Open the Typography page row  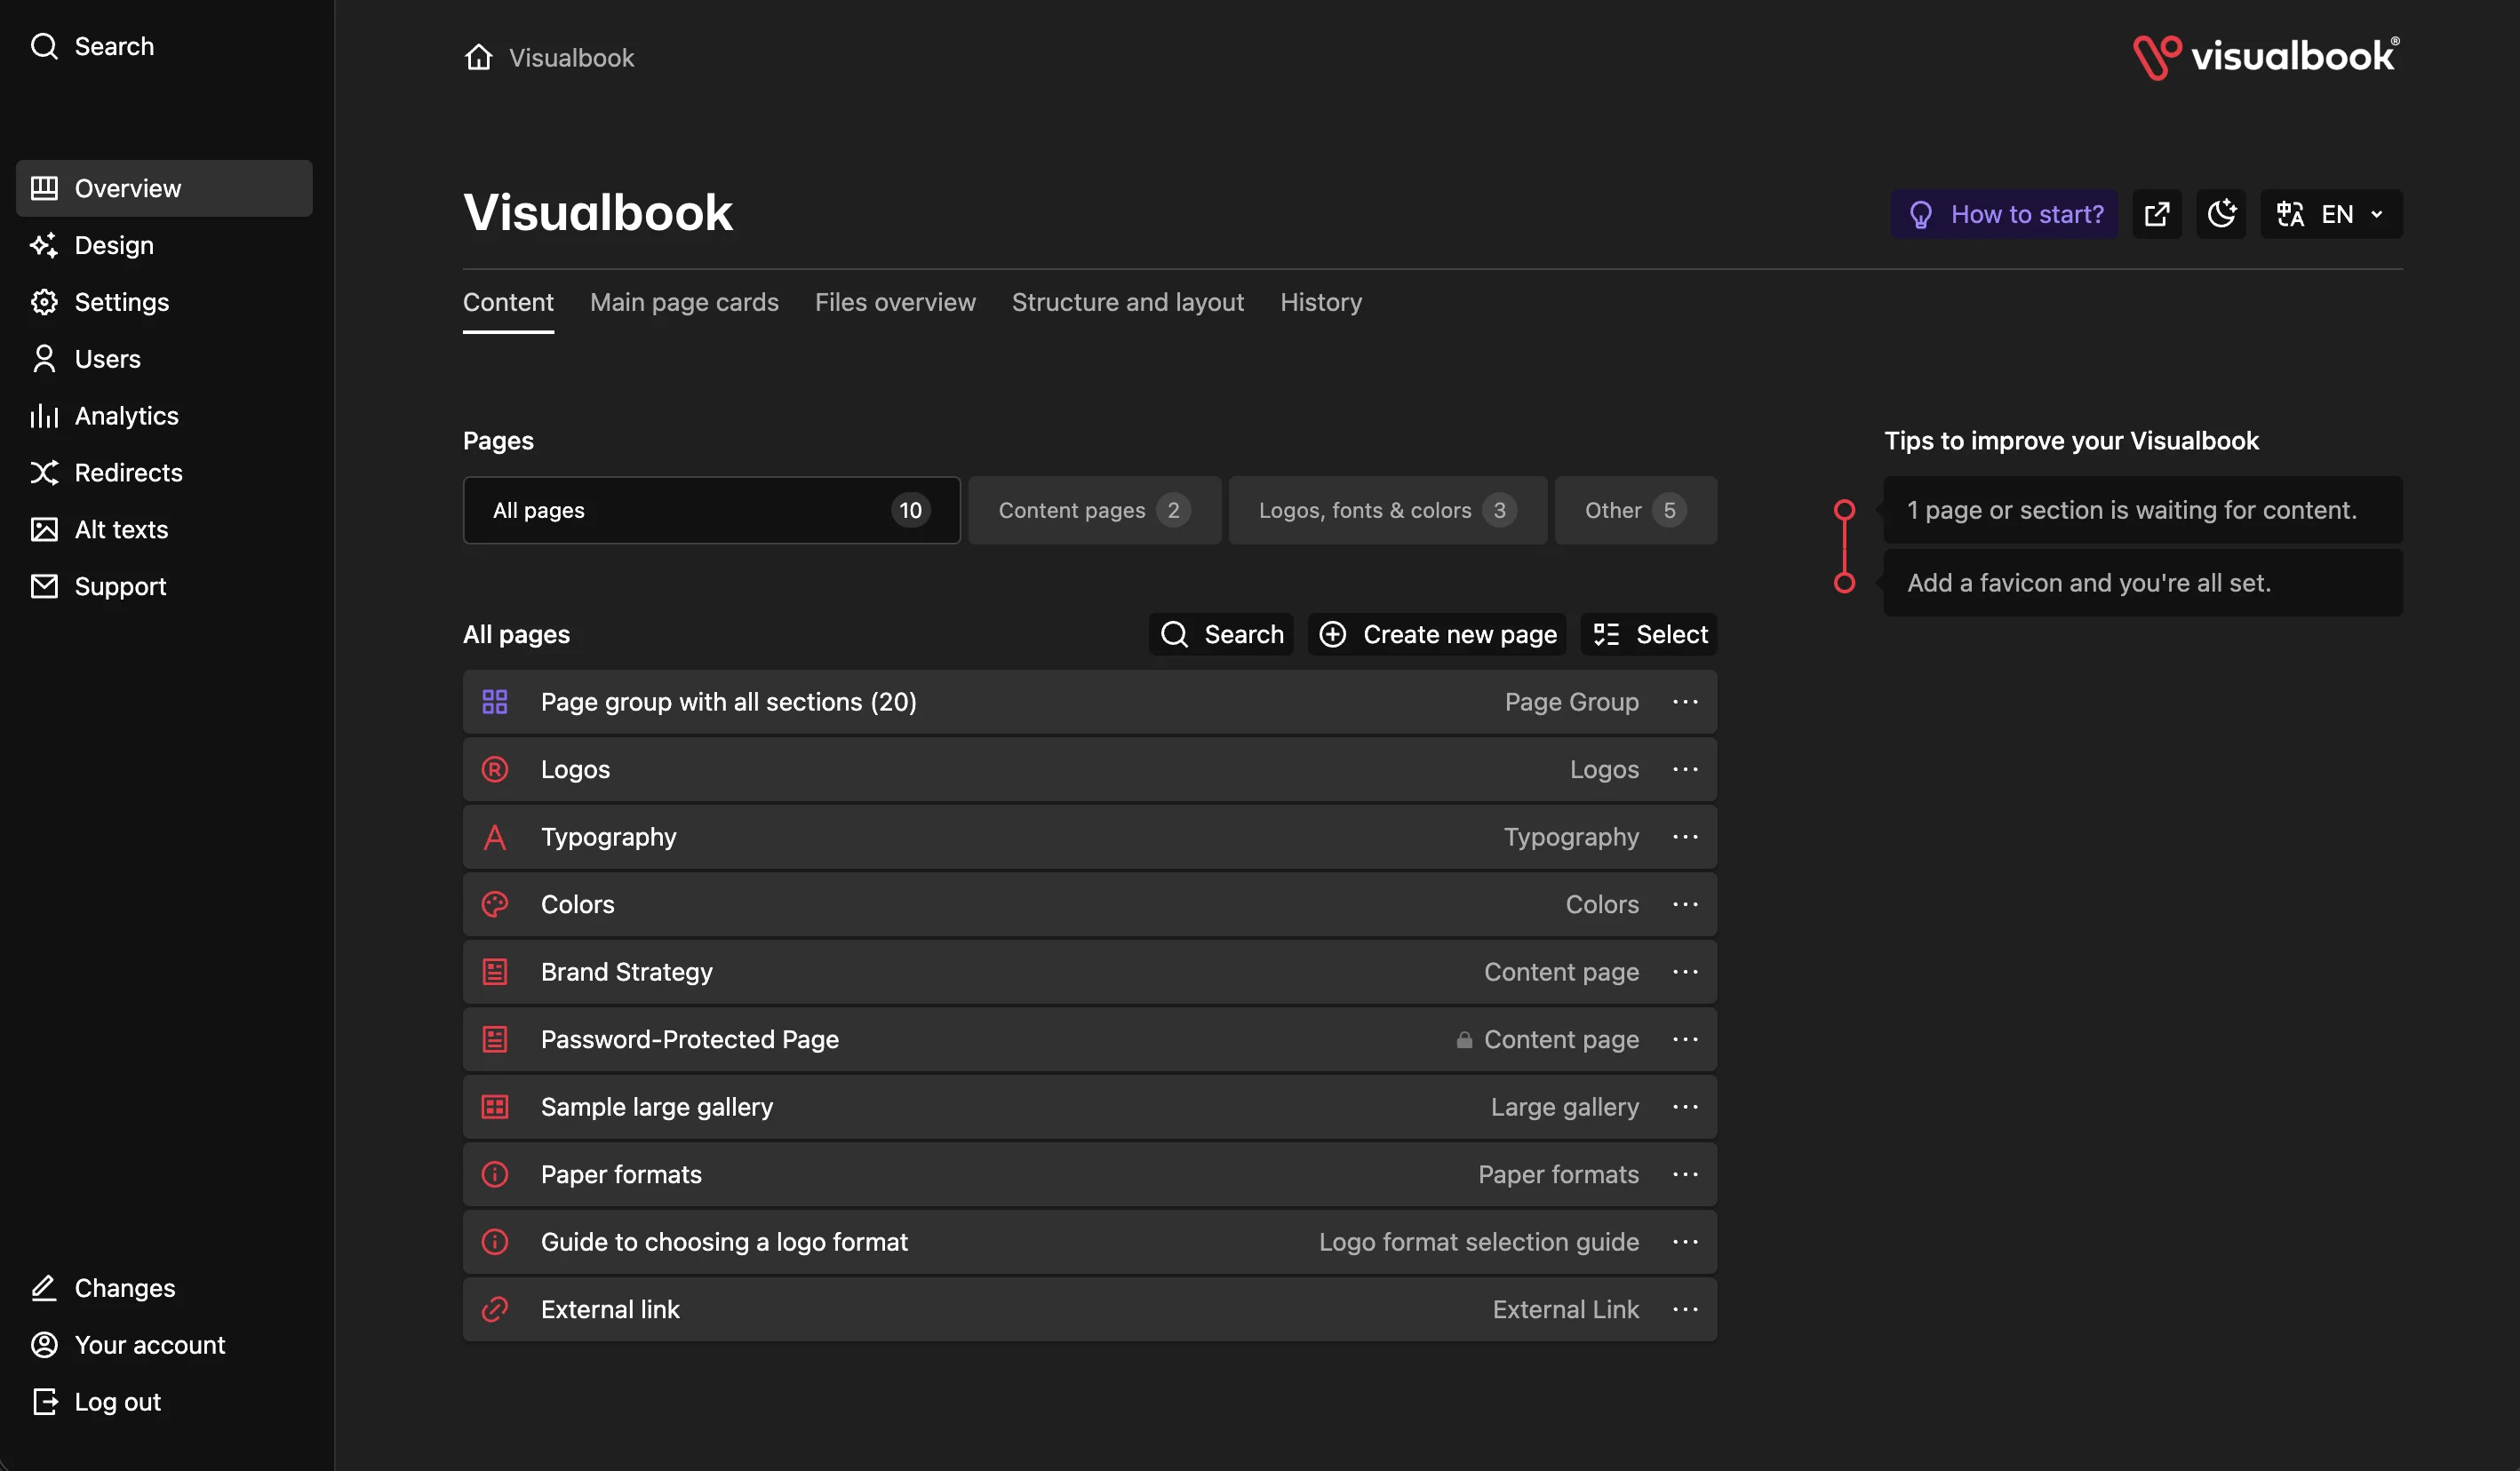point(1090,837)
